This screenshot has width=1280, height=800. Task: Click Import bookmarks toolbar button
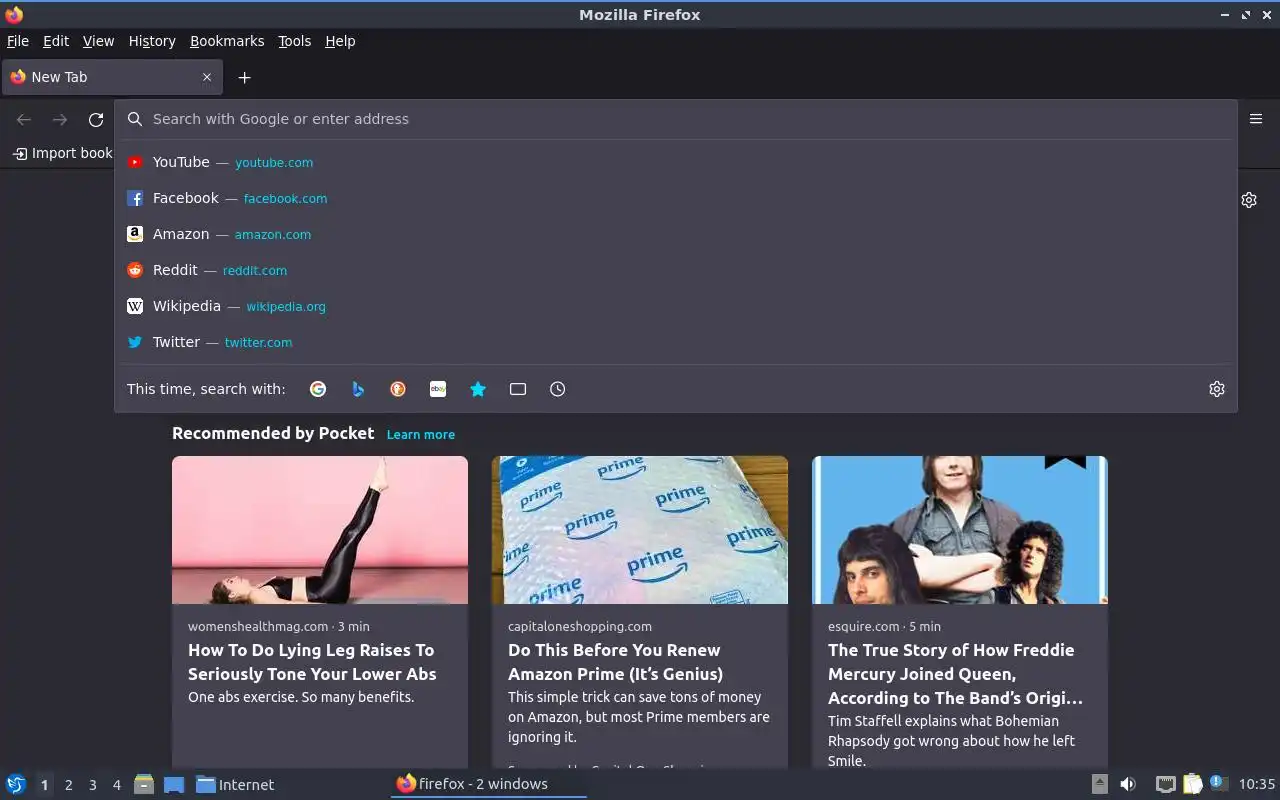tap(62, 153)
